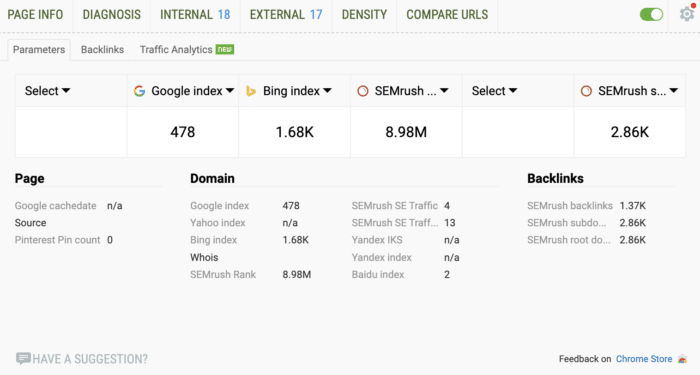Click the Baidu index label
The height and width of the screenshot is (375, 700).
[378, 275]
